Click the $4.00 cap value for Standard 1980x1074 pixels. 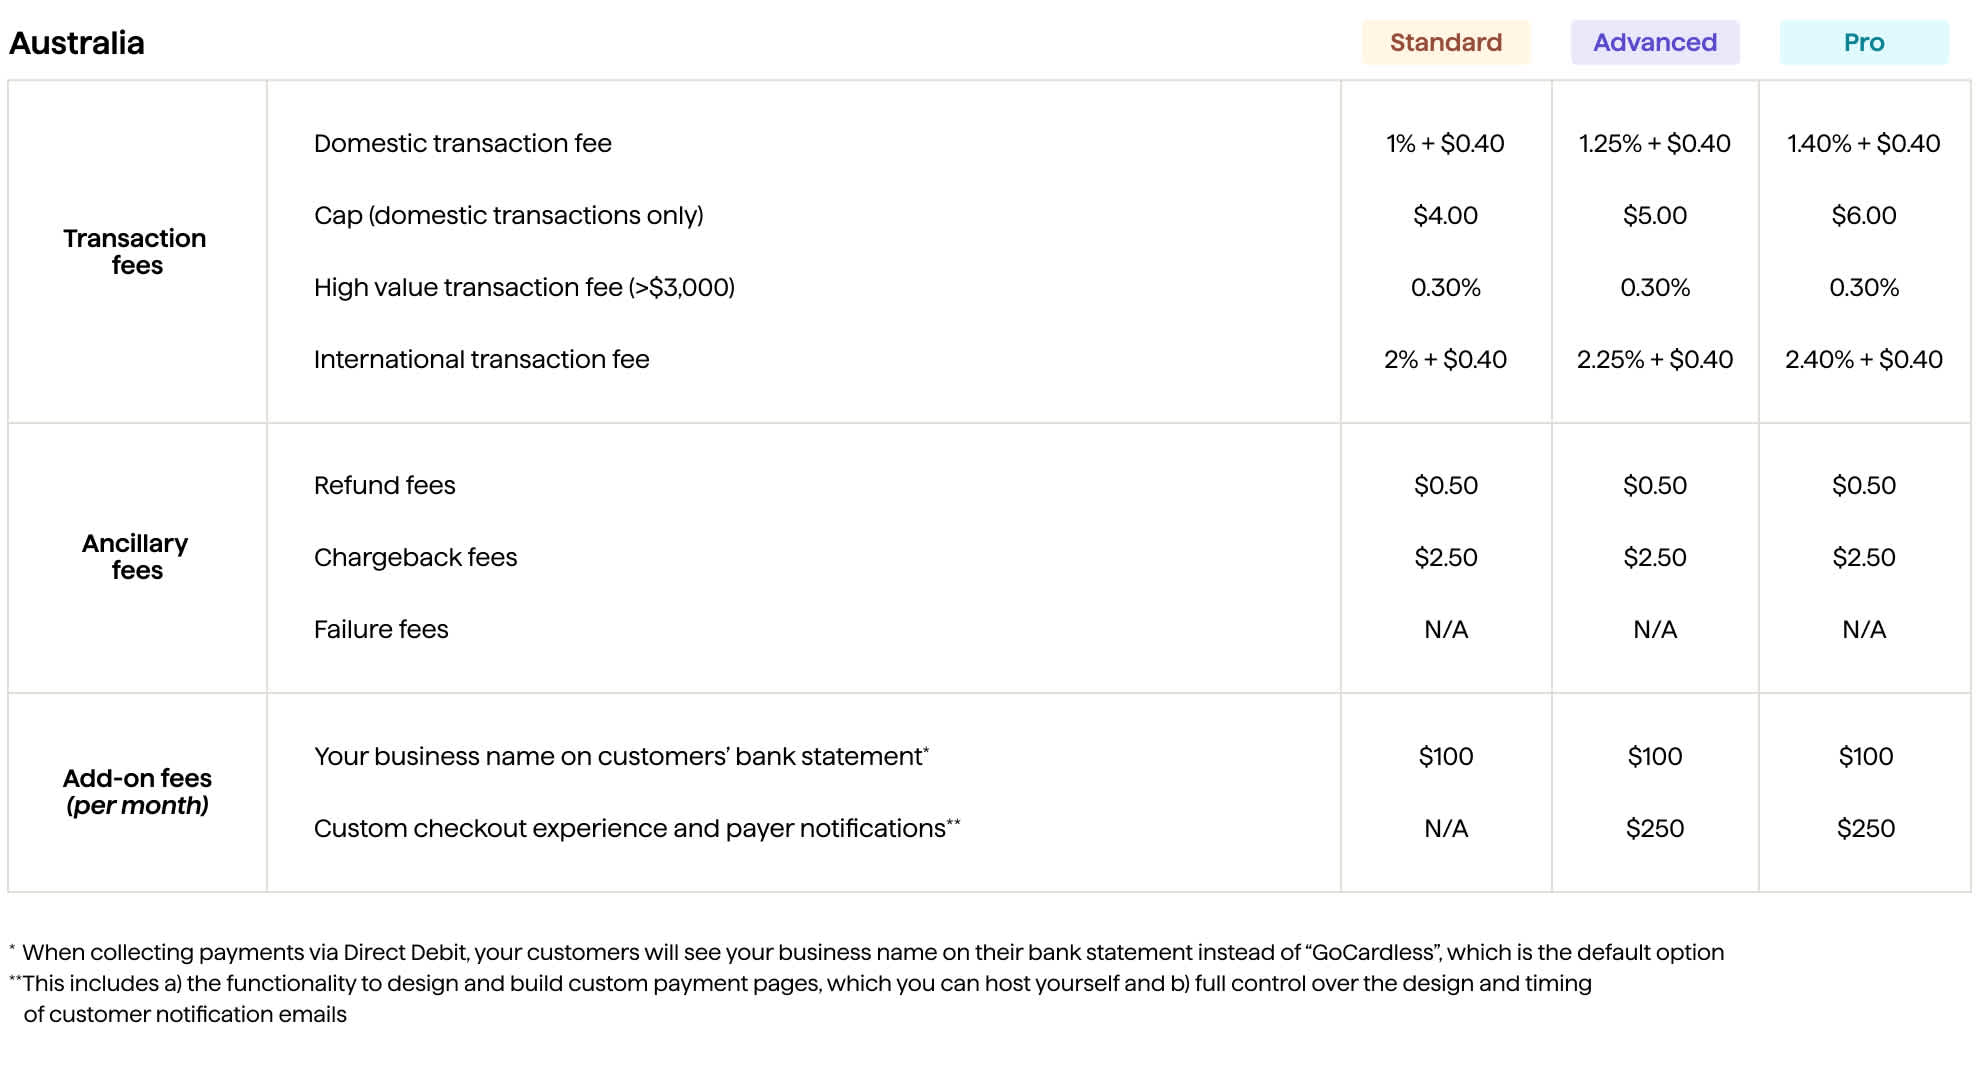pos(1445,216)
